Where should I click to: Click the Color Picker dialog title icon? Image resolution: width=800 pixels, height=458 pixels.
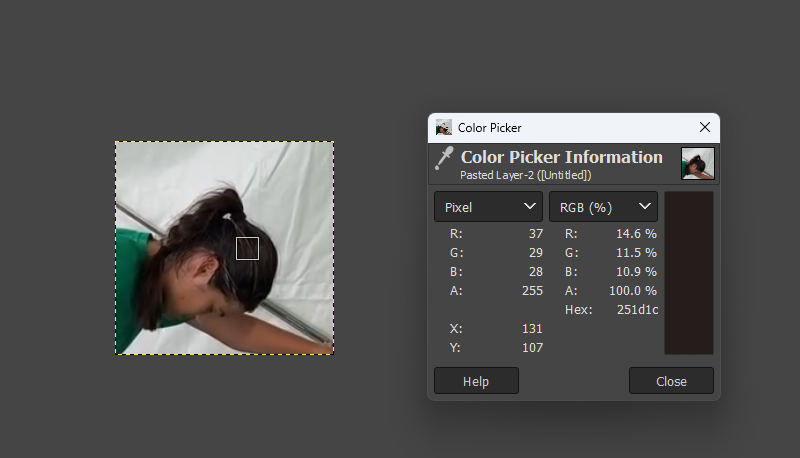(x=443, y=128)
